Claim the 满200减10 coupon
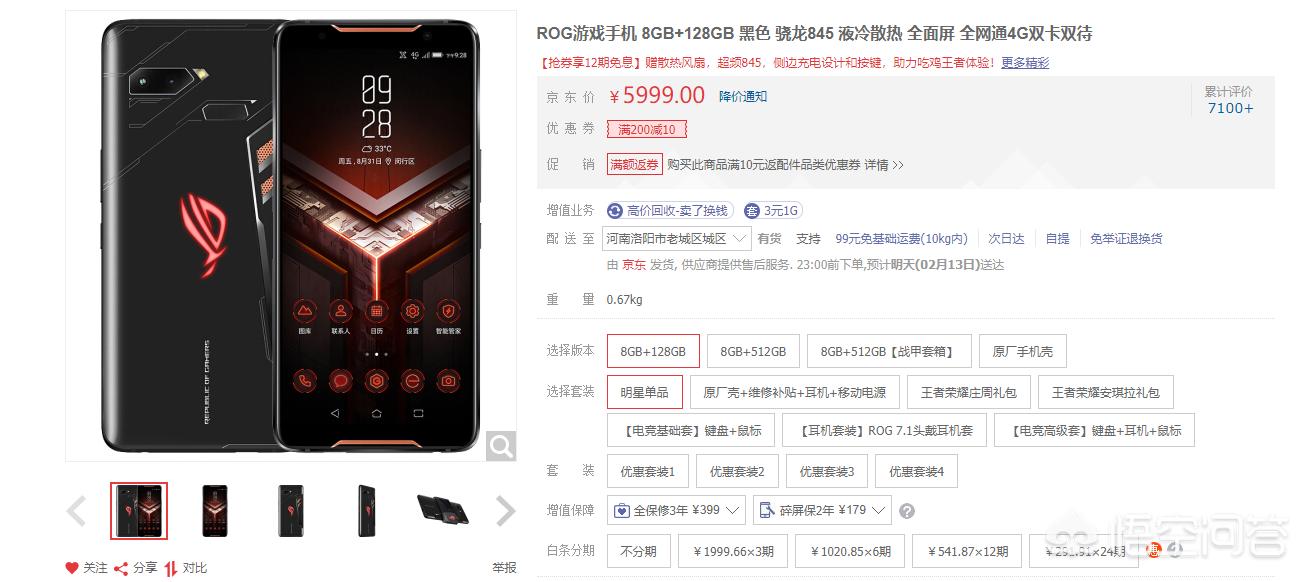 coord(647,130)
